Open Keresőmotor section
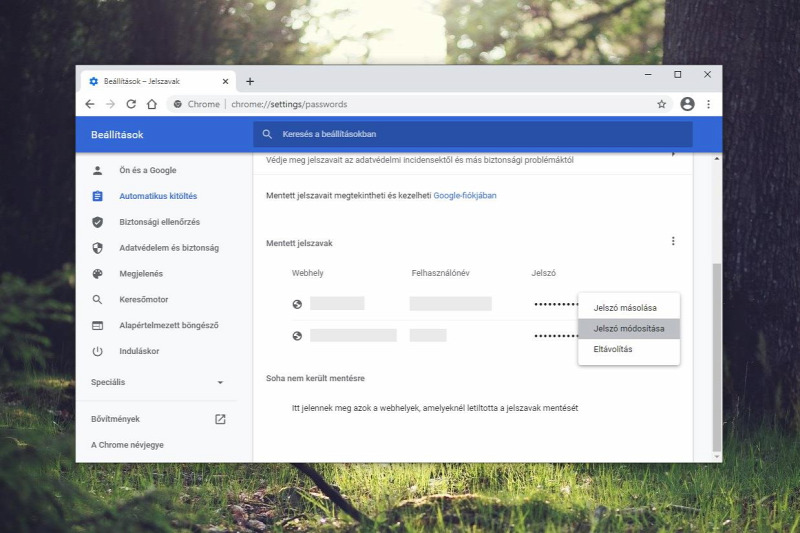 pos(143,299)
